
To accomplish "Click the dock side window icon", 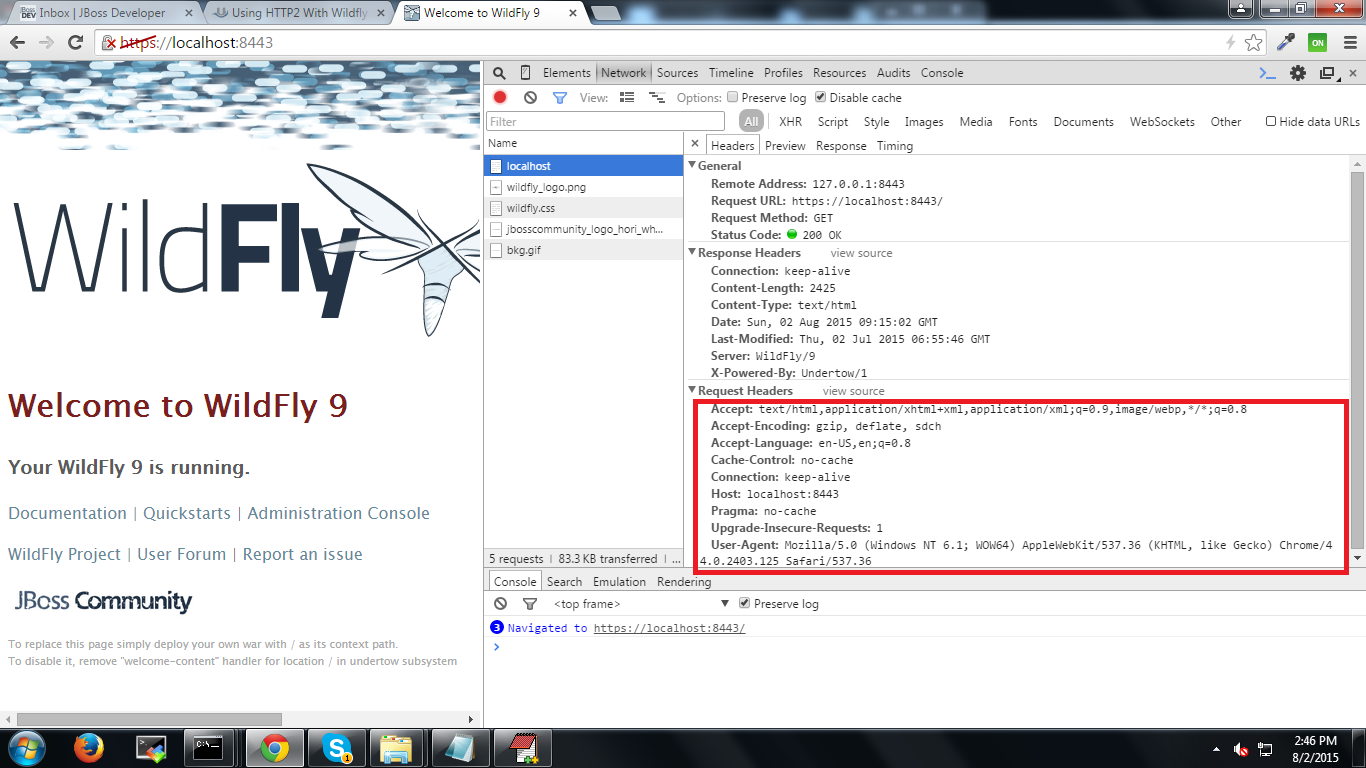I will click(1328, 73).
